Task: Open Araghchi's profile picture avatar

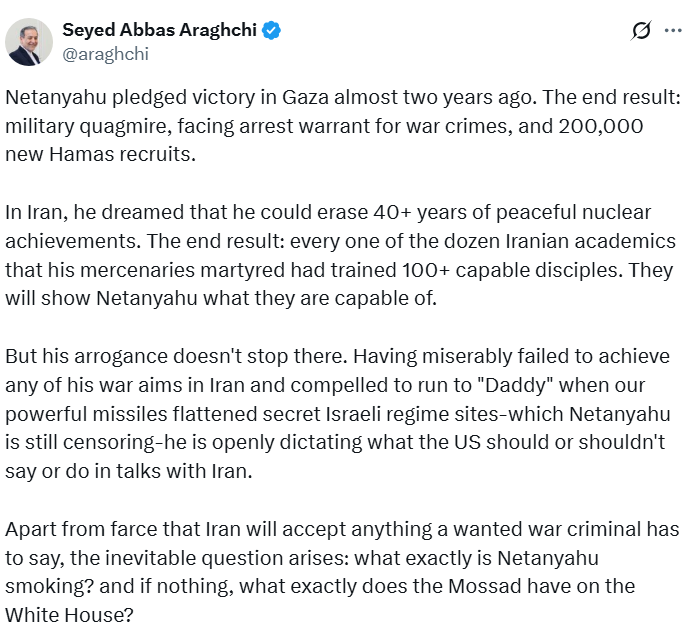Action: [29, 42]
